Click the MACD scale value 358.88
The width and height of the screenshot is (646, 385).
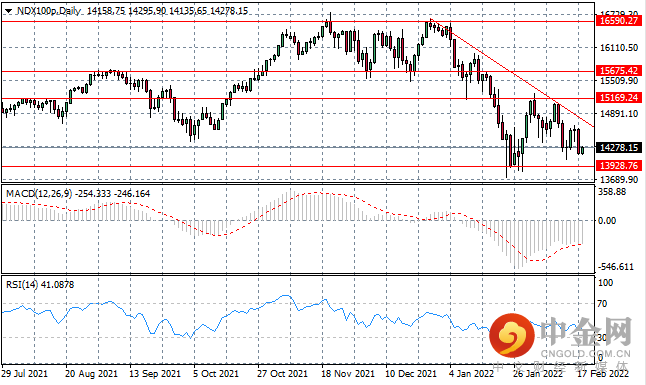click(612, 192)
